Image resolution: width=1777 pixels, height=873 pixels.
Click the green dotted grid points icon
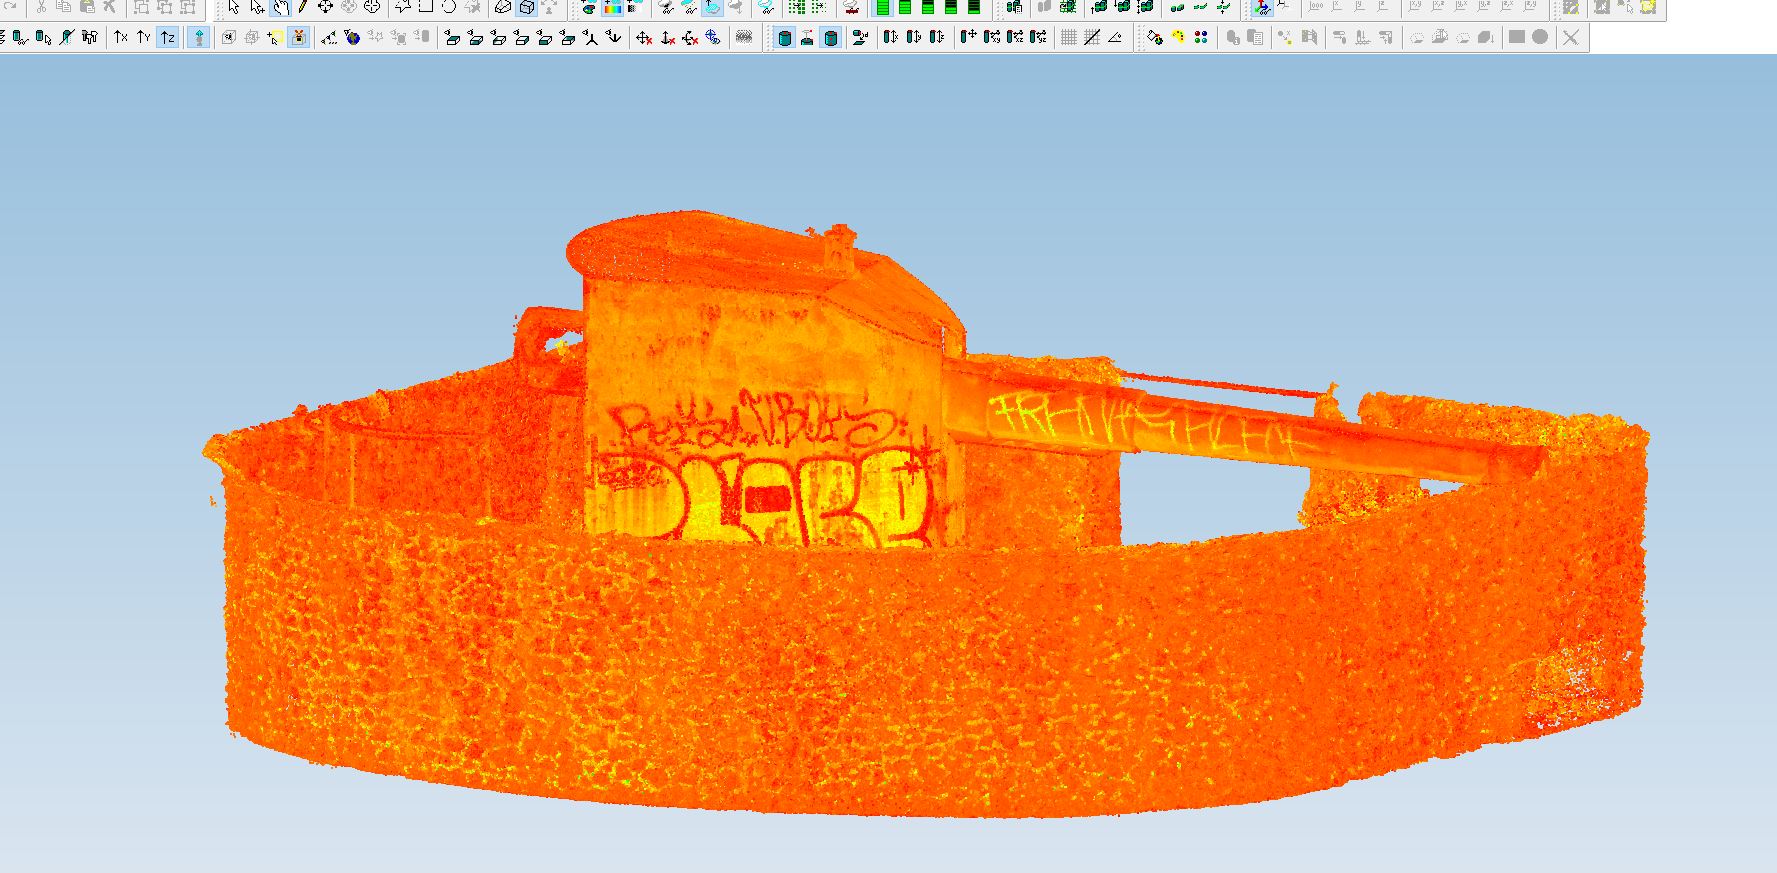796,7
